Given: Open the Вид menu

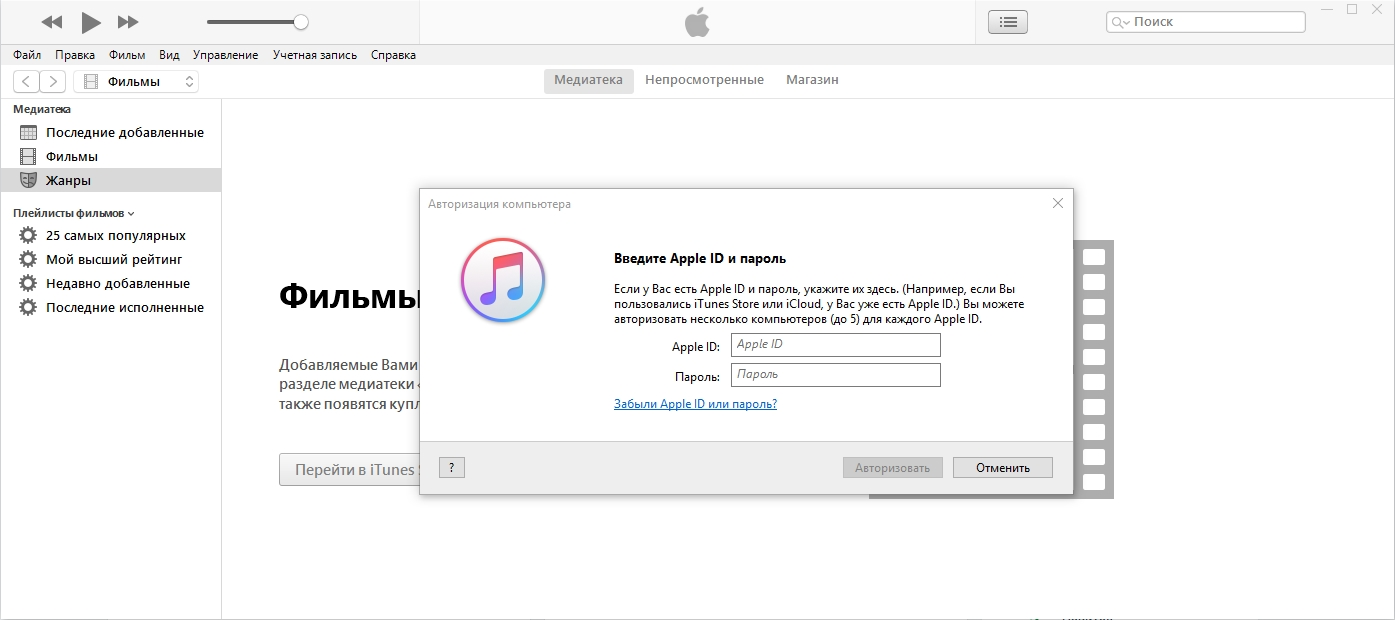Looking at the screenshot, I should [169, 55].
